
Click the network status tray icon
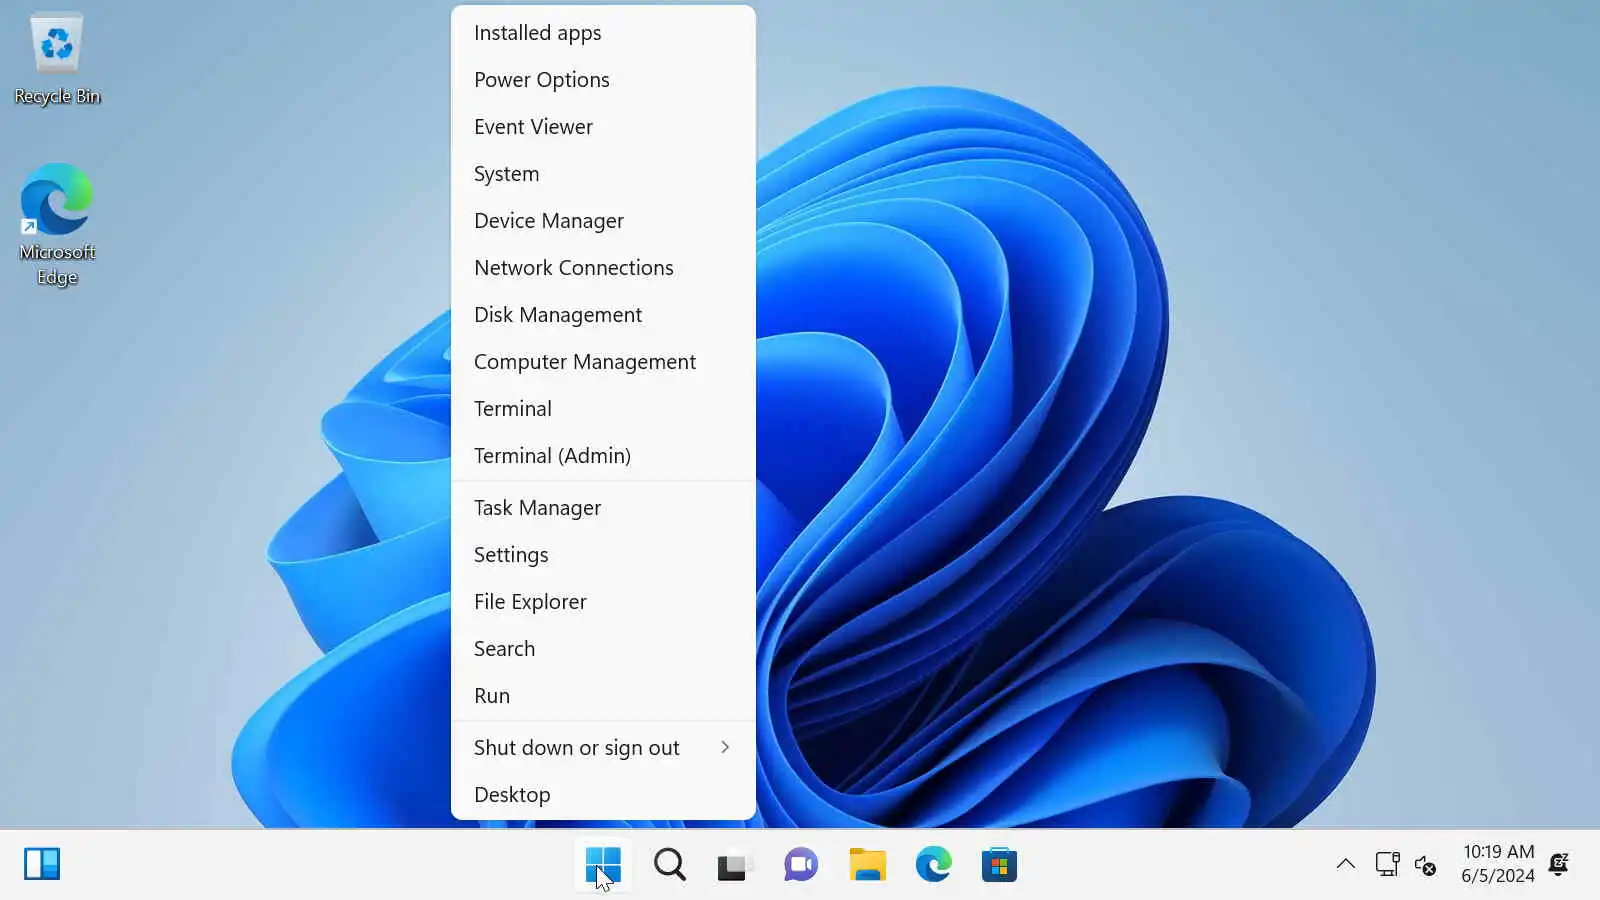(1387, 864)
